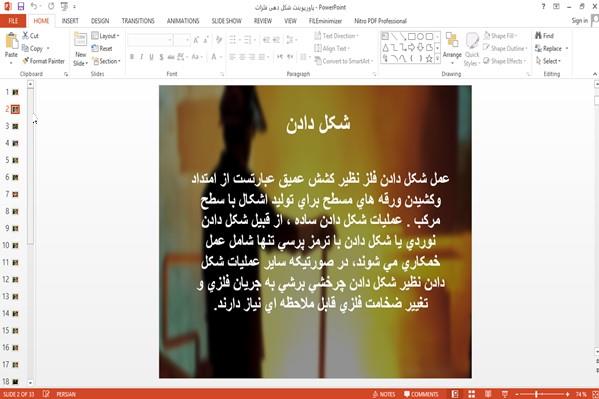Open the FILE tab

coord(13,21)
